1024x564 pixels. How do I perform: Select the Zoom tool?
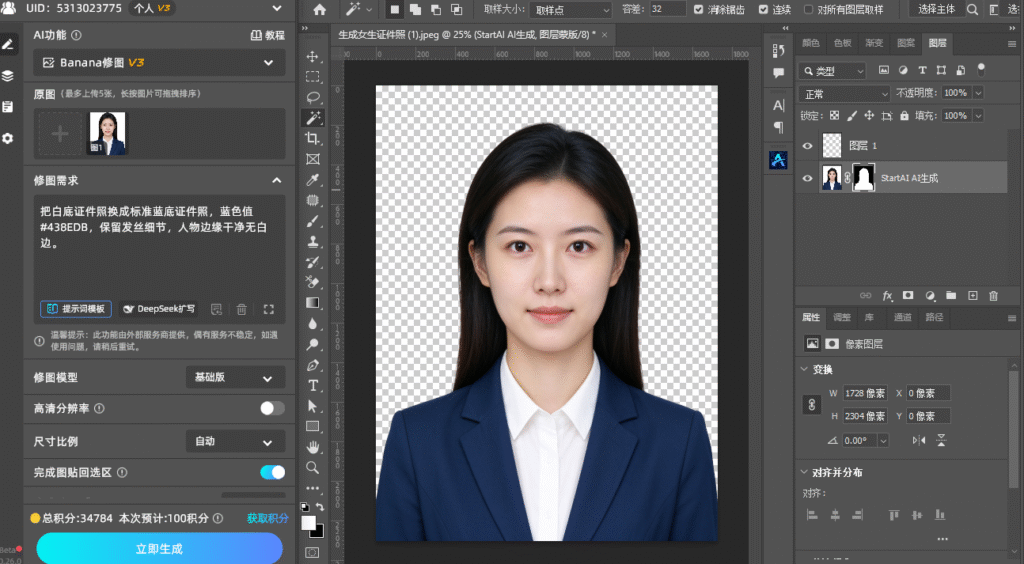pos(313,468)
